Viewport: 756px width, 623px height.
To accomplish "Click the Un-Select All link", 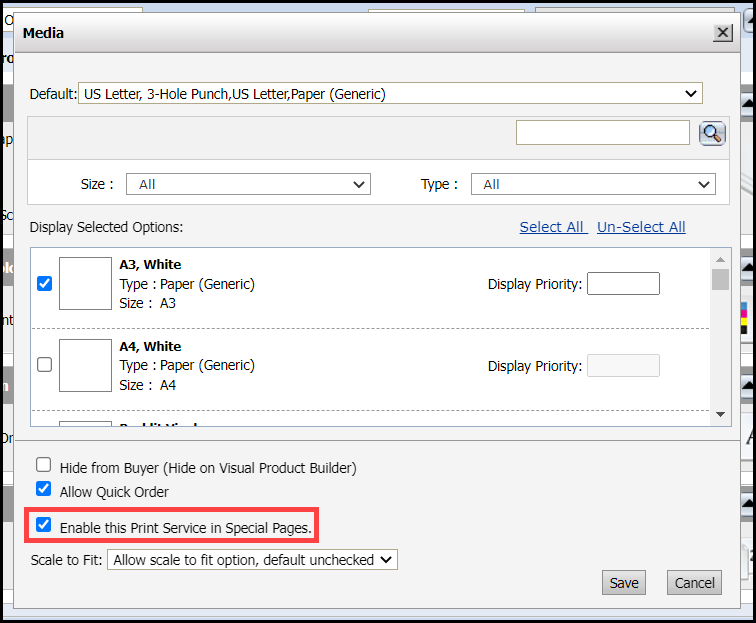I will pyautogui.click(x=641, y=227).
